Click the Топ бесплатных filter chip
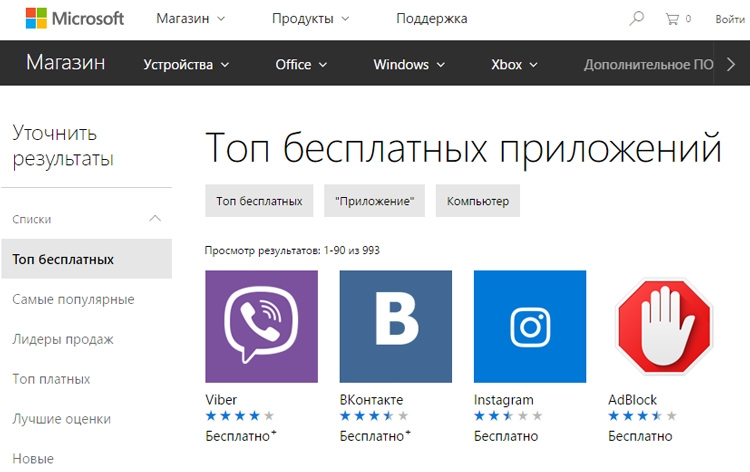The height and width of the screenshot is (472, 750). (x=259, y=201)
